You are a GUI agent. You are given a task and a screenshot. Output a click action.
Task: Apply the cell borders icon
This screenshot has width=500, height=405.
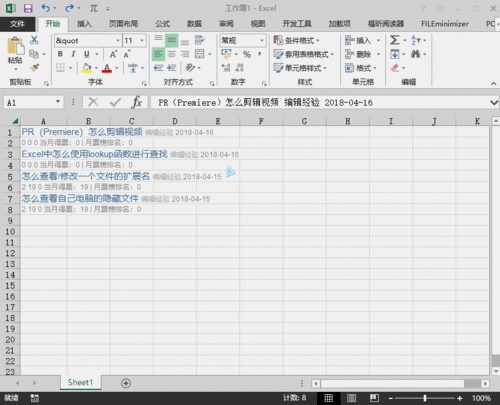(x=60, y=68)
